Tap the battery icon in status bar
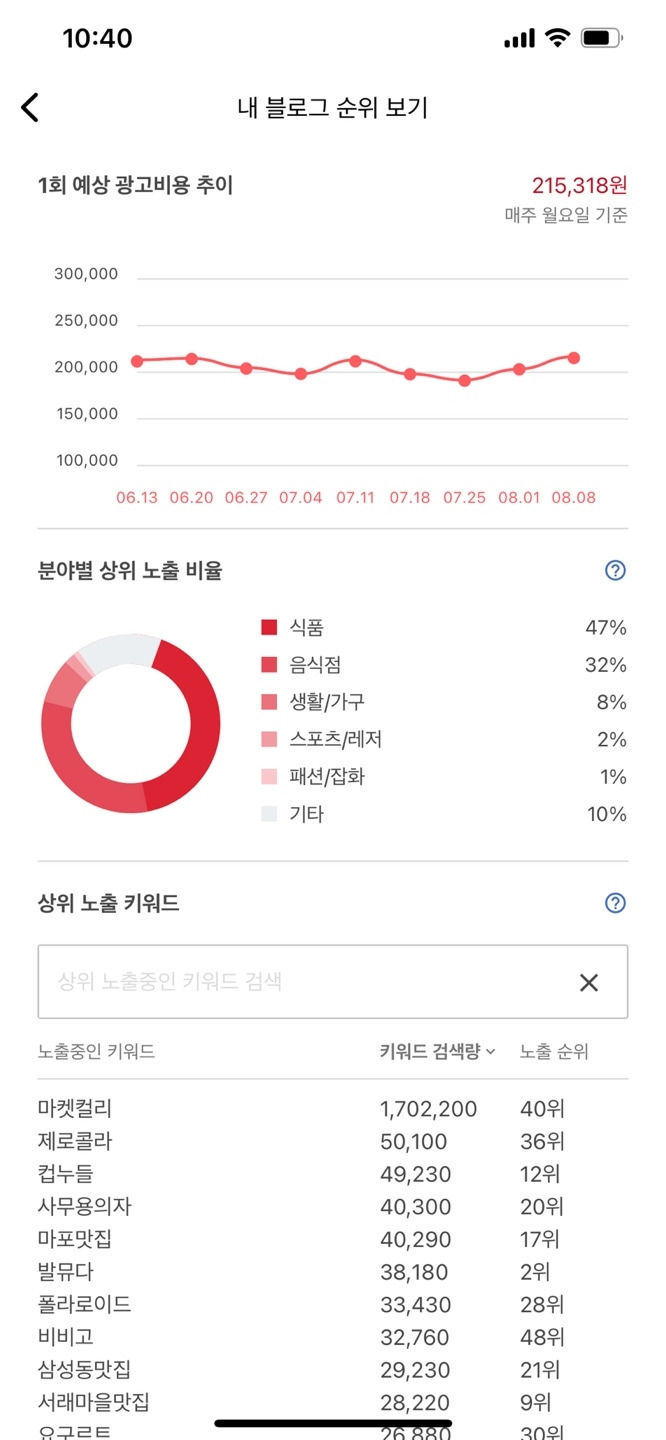 click(x=601, y=39)
